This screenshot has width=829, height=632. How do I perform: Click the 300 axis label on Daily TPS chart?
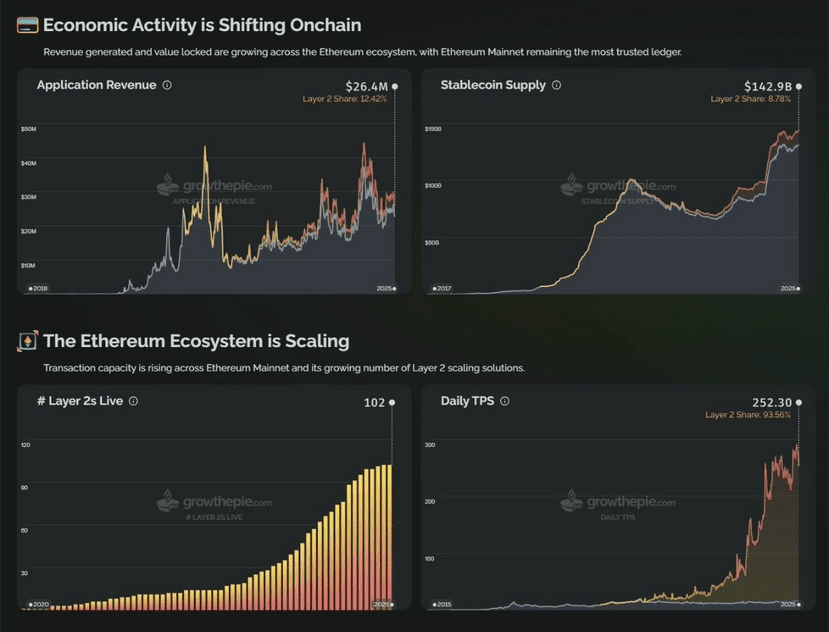point(430,445)
